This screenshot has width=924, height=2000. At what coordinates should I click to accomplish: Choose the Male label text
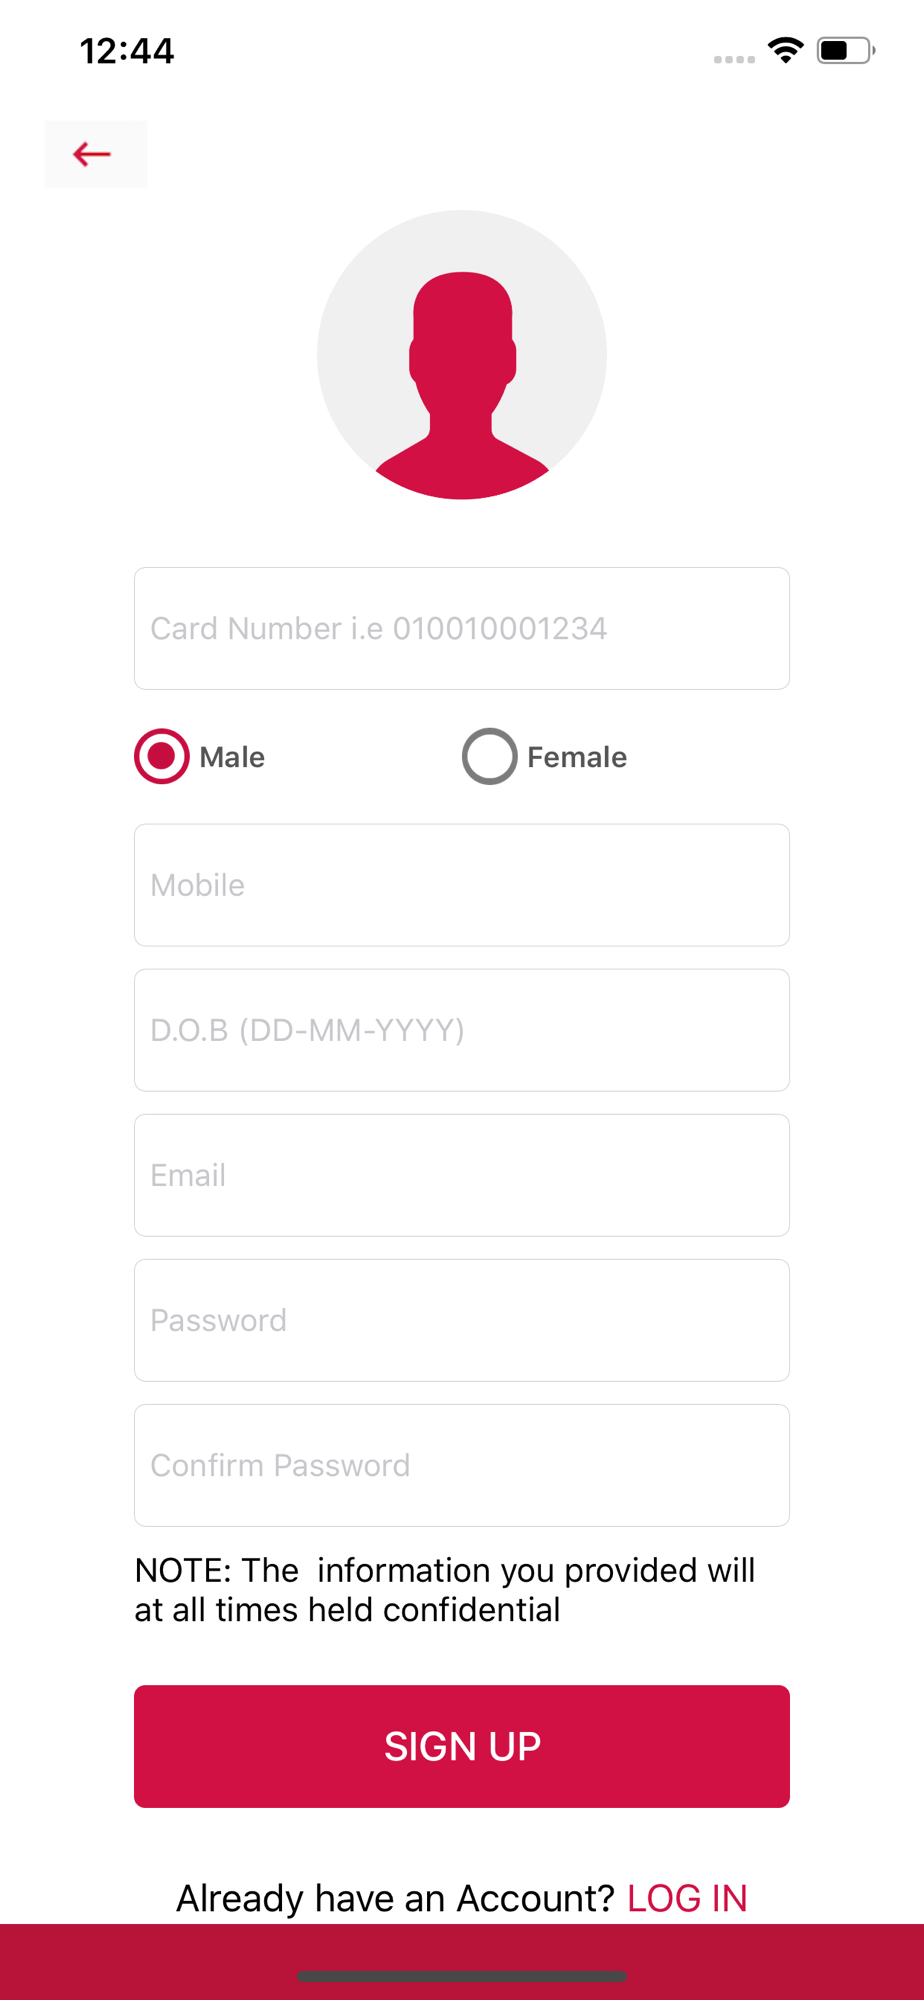pyautogui.click(x=232, y=757)
